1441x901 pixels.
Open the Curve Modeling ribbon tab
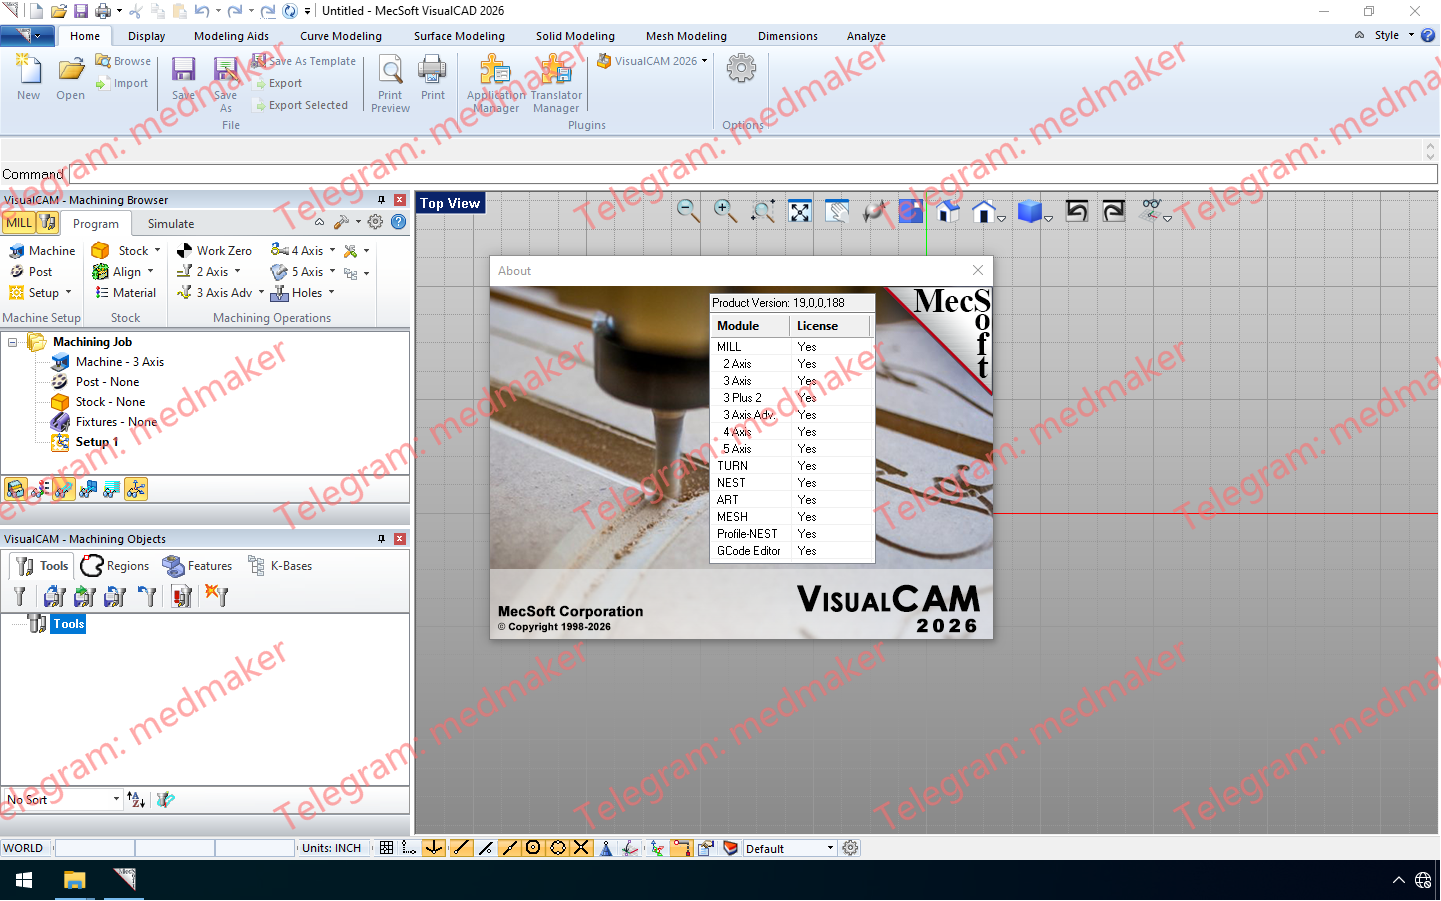341,36
